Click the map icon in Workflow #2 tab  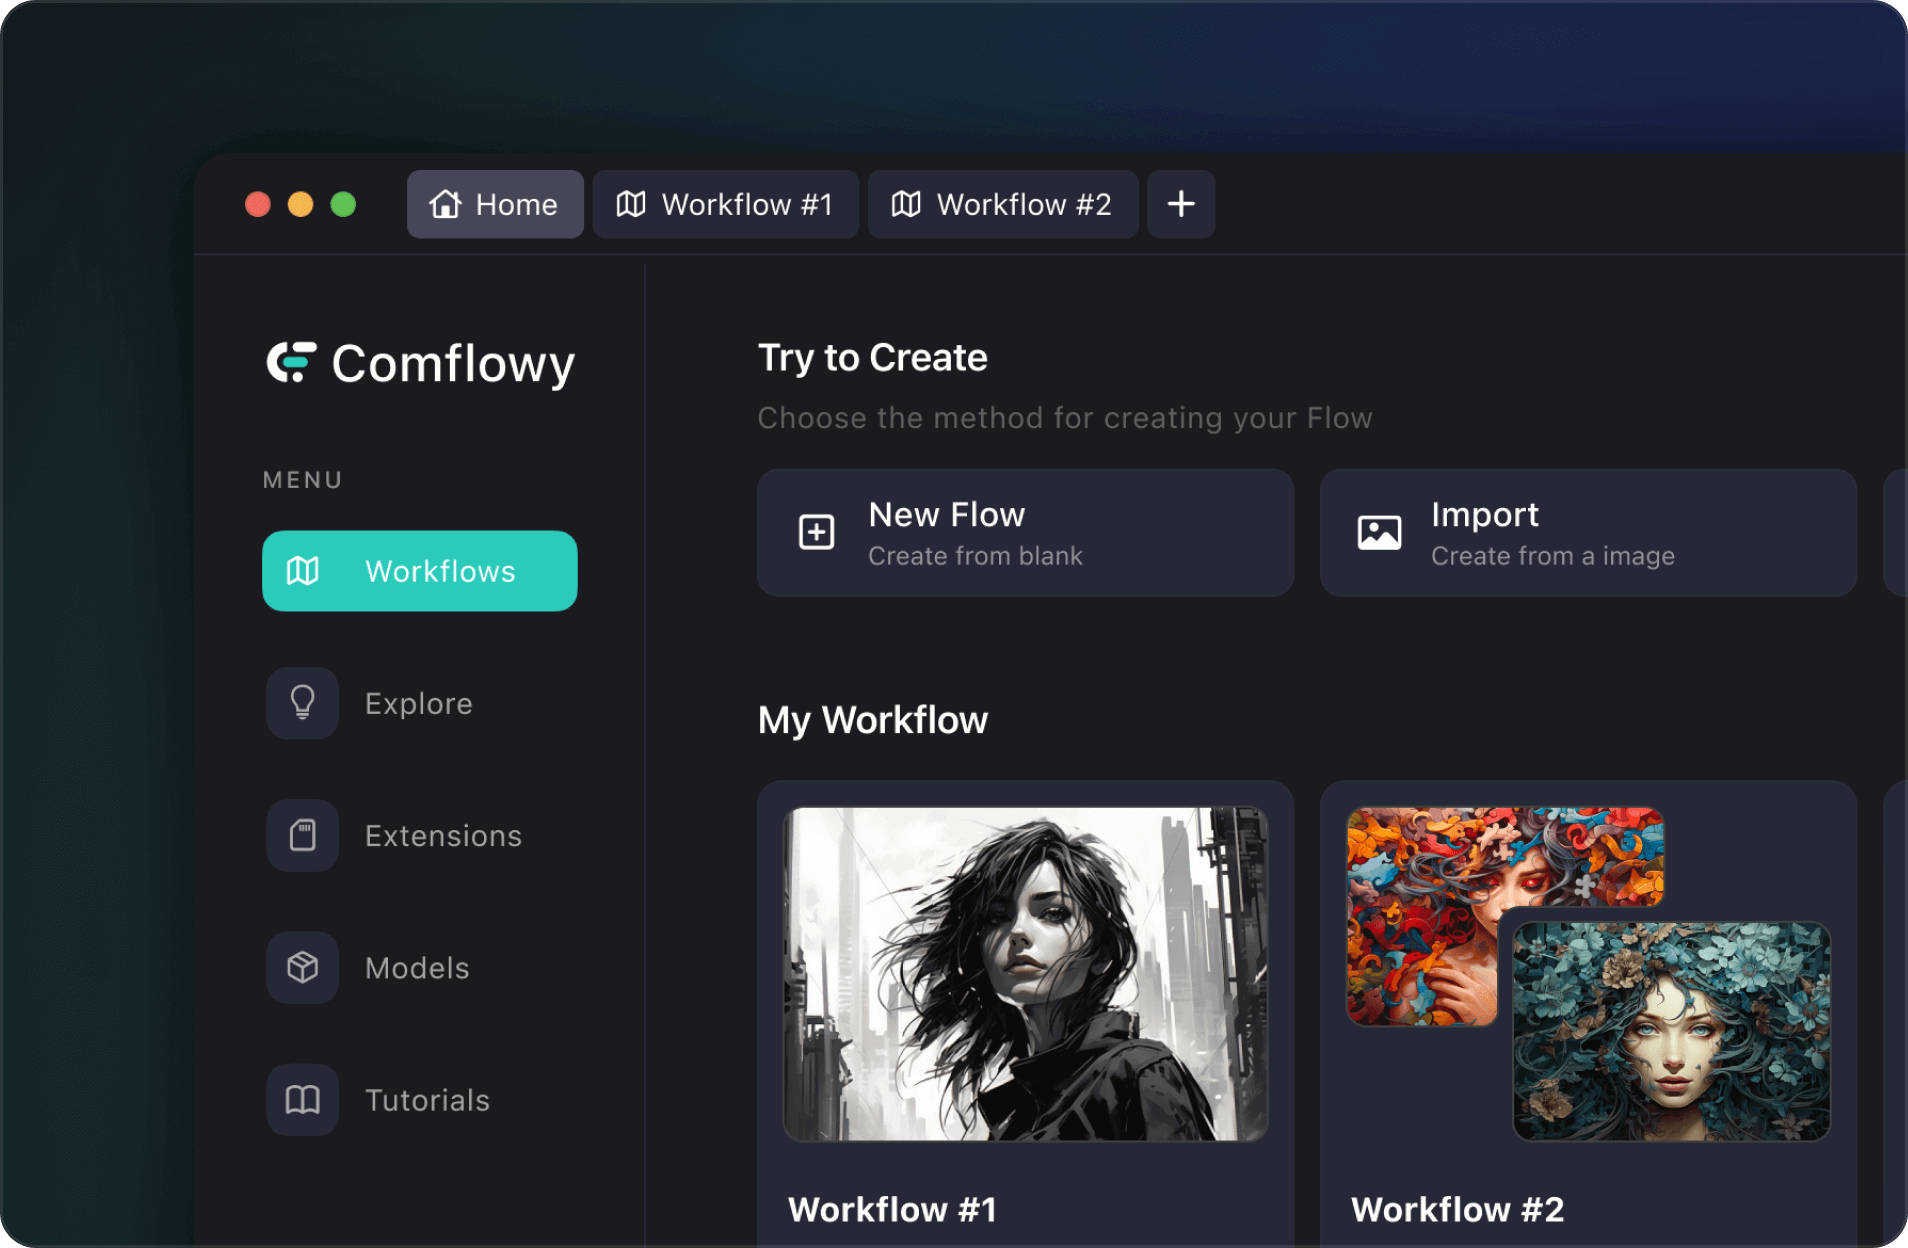(x=906, y=204)
